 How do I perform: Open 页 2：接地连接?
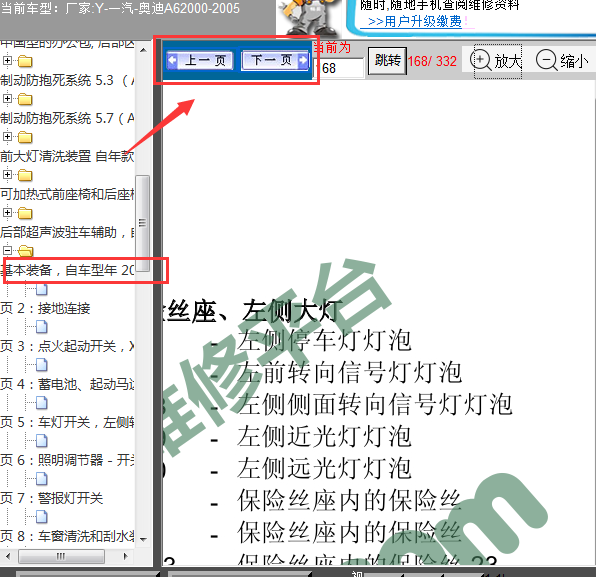click(45, 308)
